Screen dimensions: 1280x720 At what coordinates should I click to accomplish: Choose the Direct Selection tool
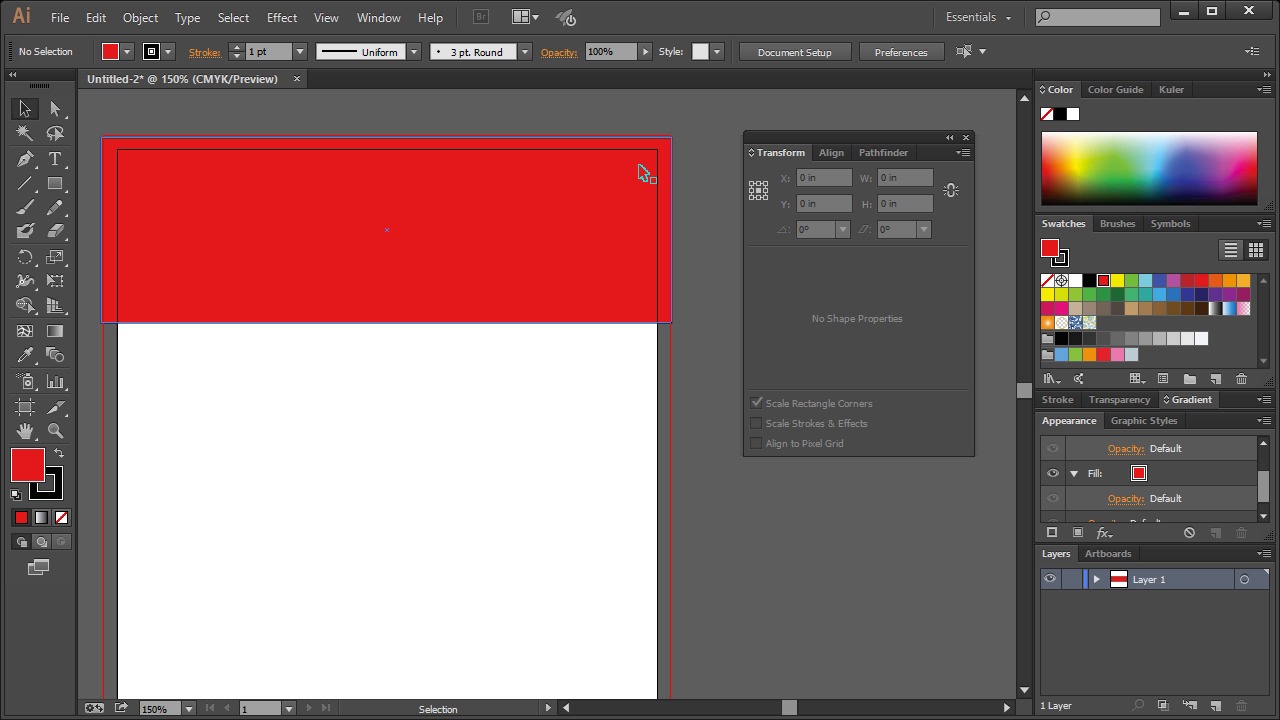[55, 109]
